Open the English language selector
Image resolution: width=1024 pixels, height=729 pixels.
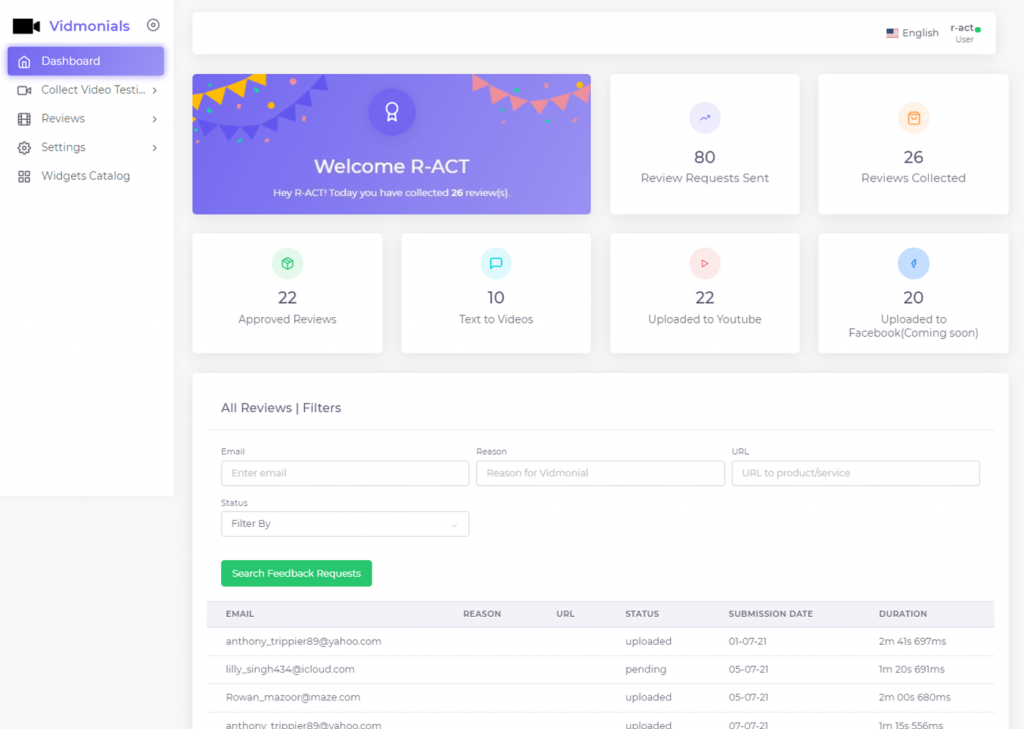tap(912, 33)
